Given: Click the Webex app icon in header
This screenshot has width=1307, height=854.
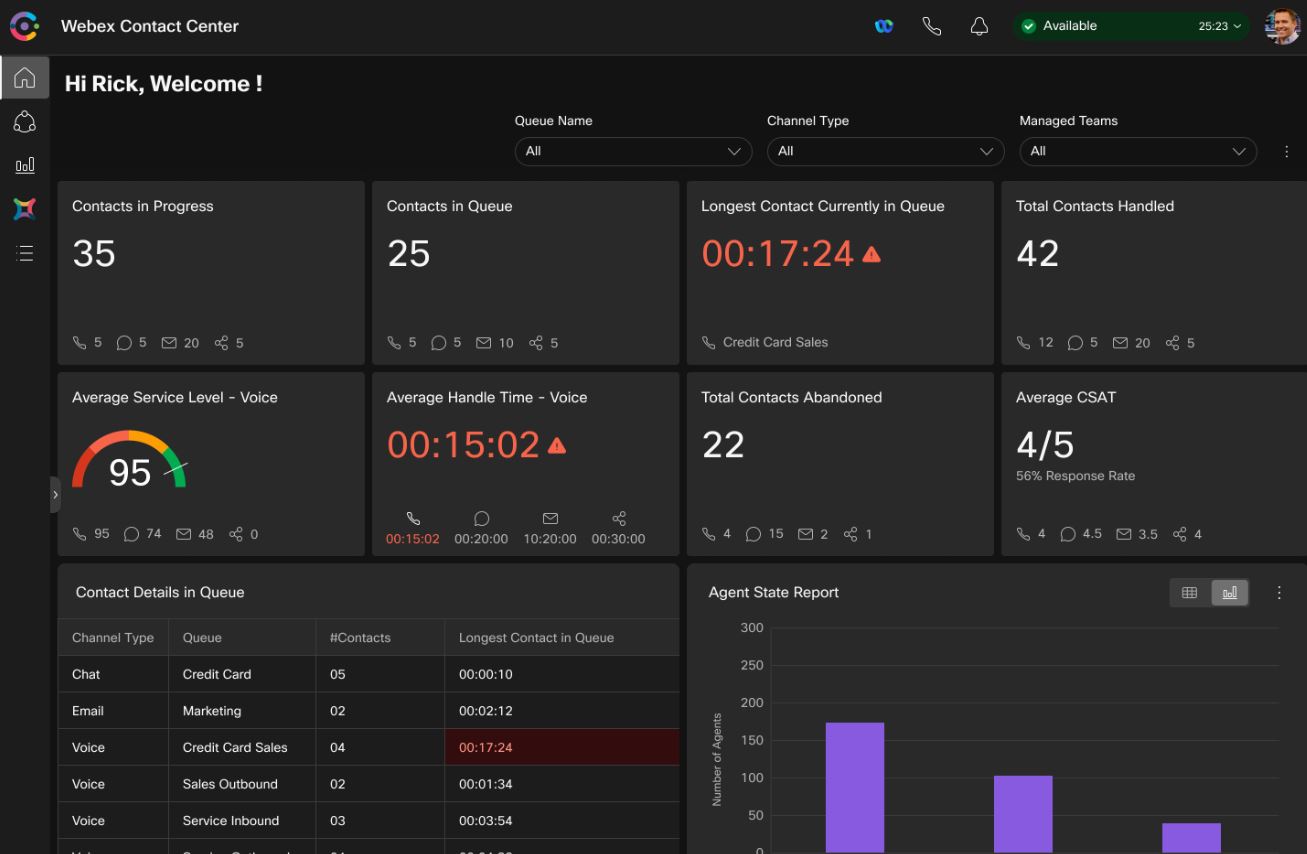Looking at the screenshot, I should click(x=883, y=27).
